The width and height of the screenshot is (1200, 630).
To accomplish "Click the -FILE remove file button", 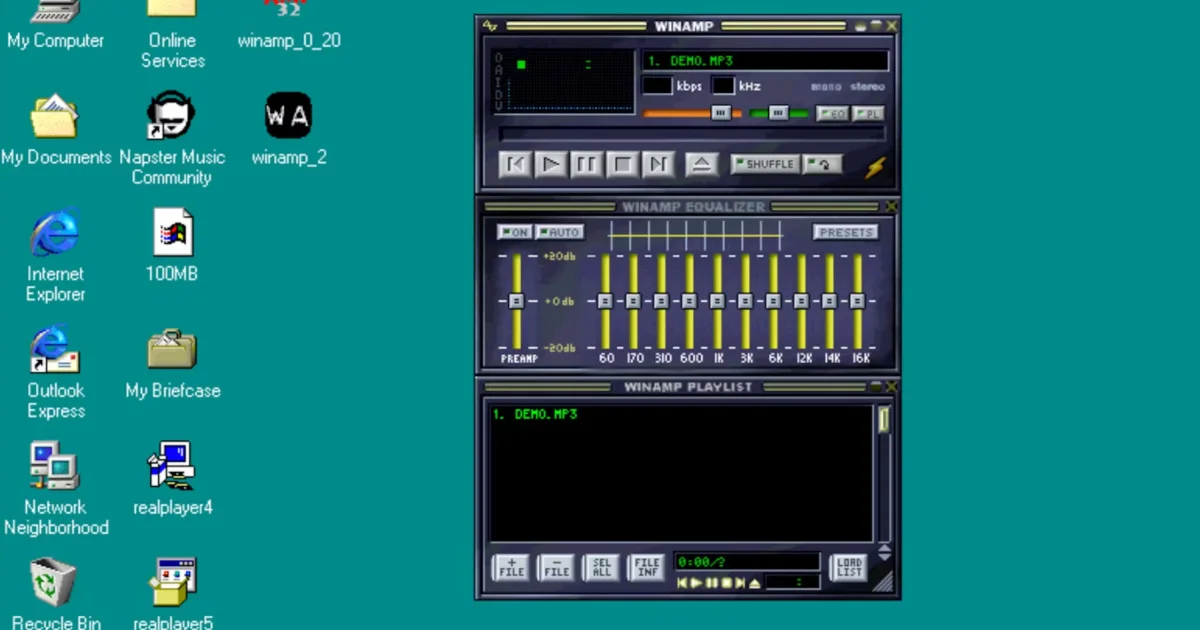I will click(x=556, y=568).
